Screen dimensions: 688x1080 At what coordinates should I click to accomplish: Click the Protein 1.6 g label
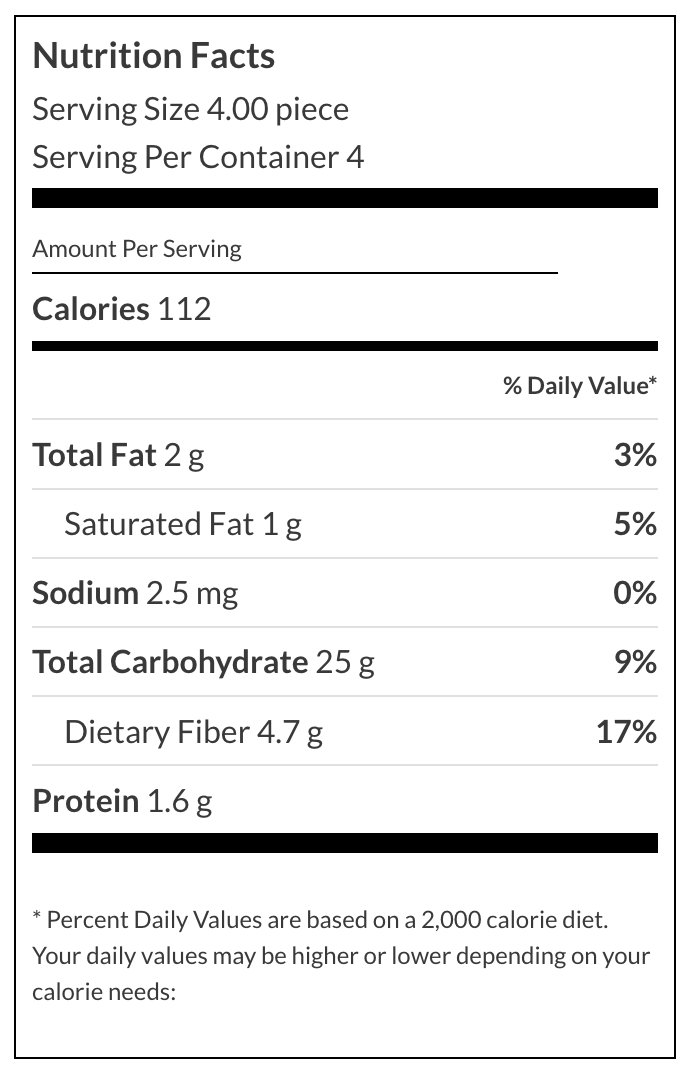click(122, 801)
